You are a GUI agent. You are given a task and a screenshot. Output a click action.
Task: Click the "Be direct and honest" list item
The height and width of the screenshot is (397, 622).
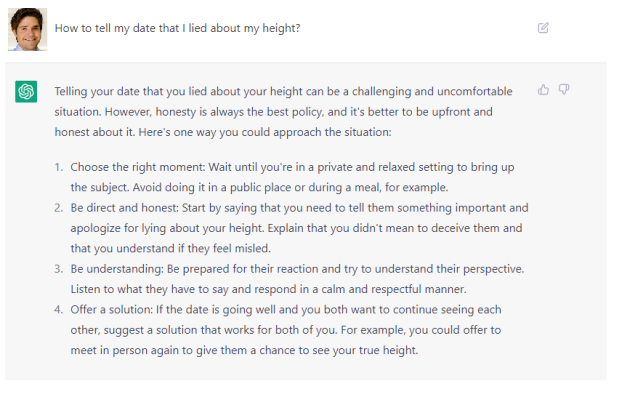pos(299,228)
